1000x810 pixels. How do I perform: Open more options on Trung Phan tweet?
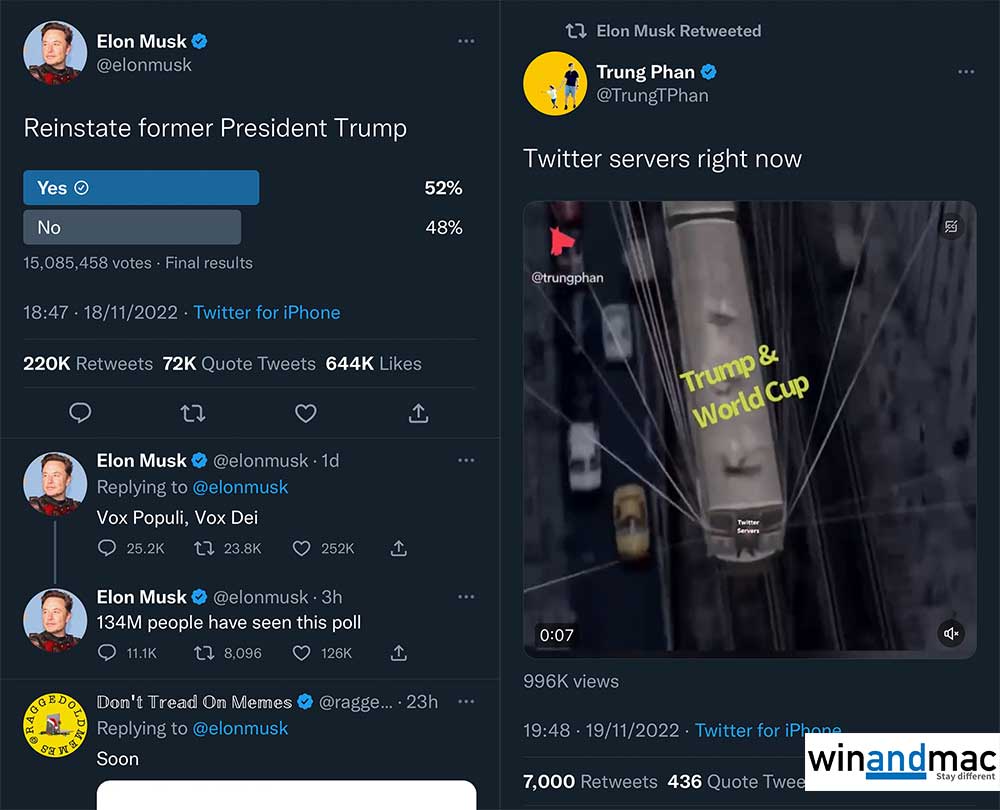click(x=965, y=72)
